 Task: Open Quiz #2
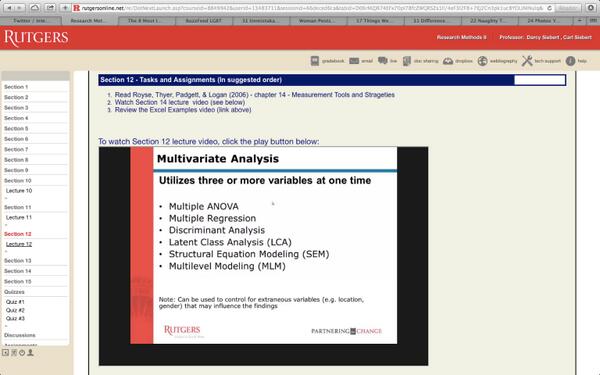pyautogui.click(x=15, y=310)
